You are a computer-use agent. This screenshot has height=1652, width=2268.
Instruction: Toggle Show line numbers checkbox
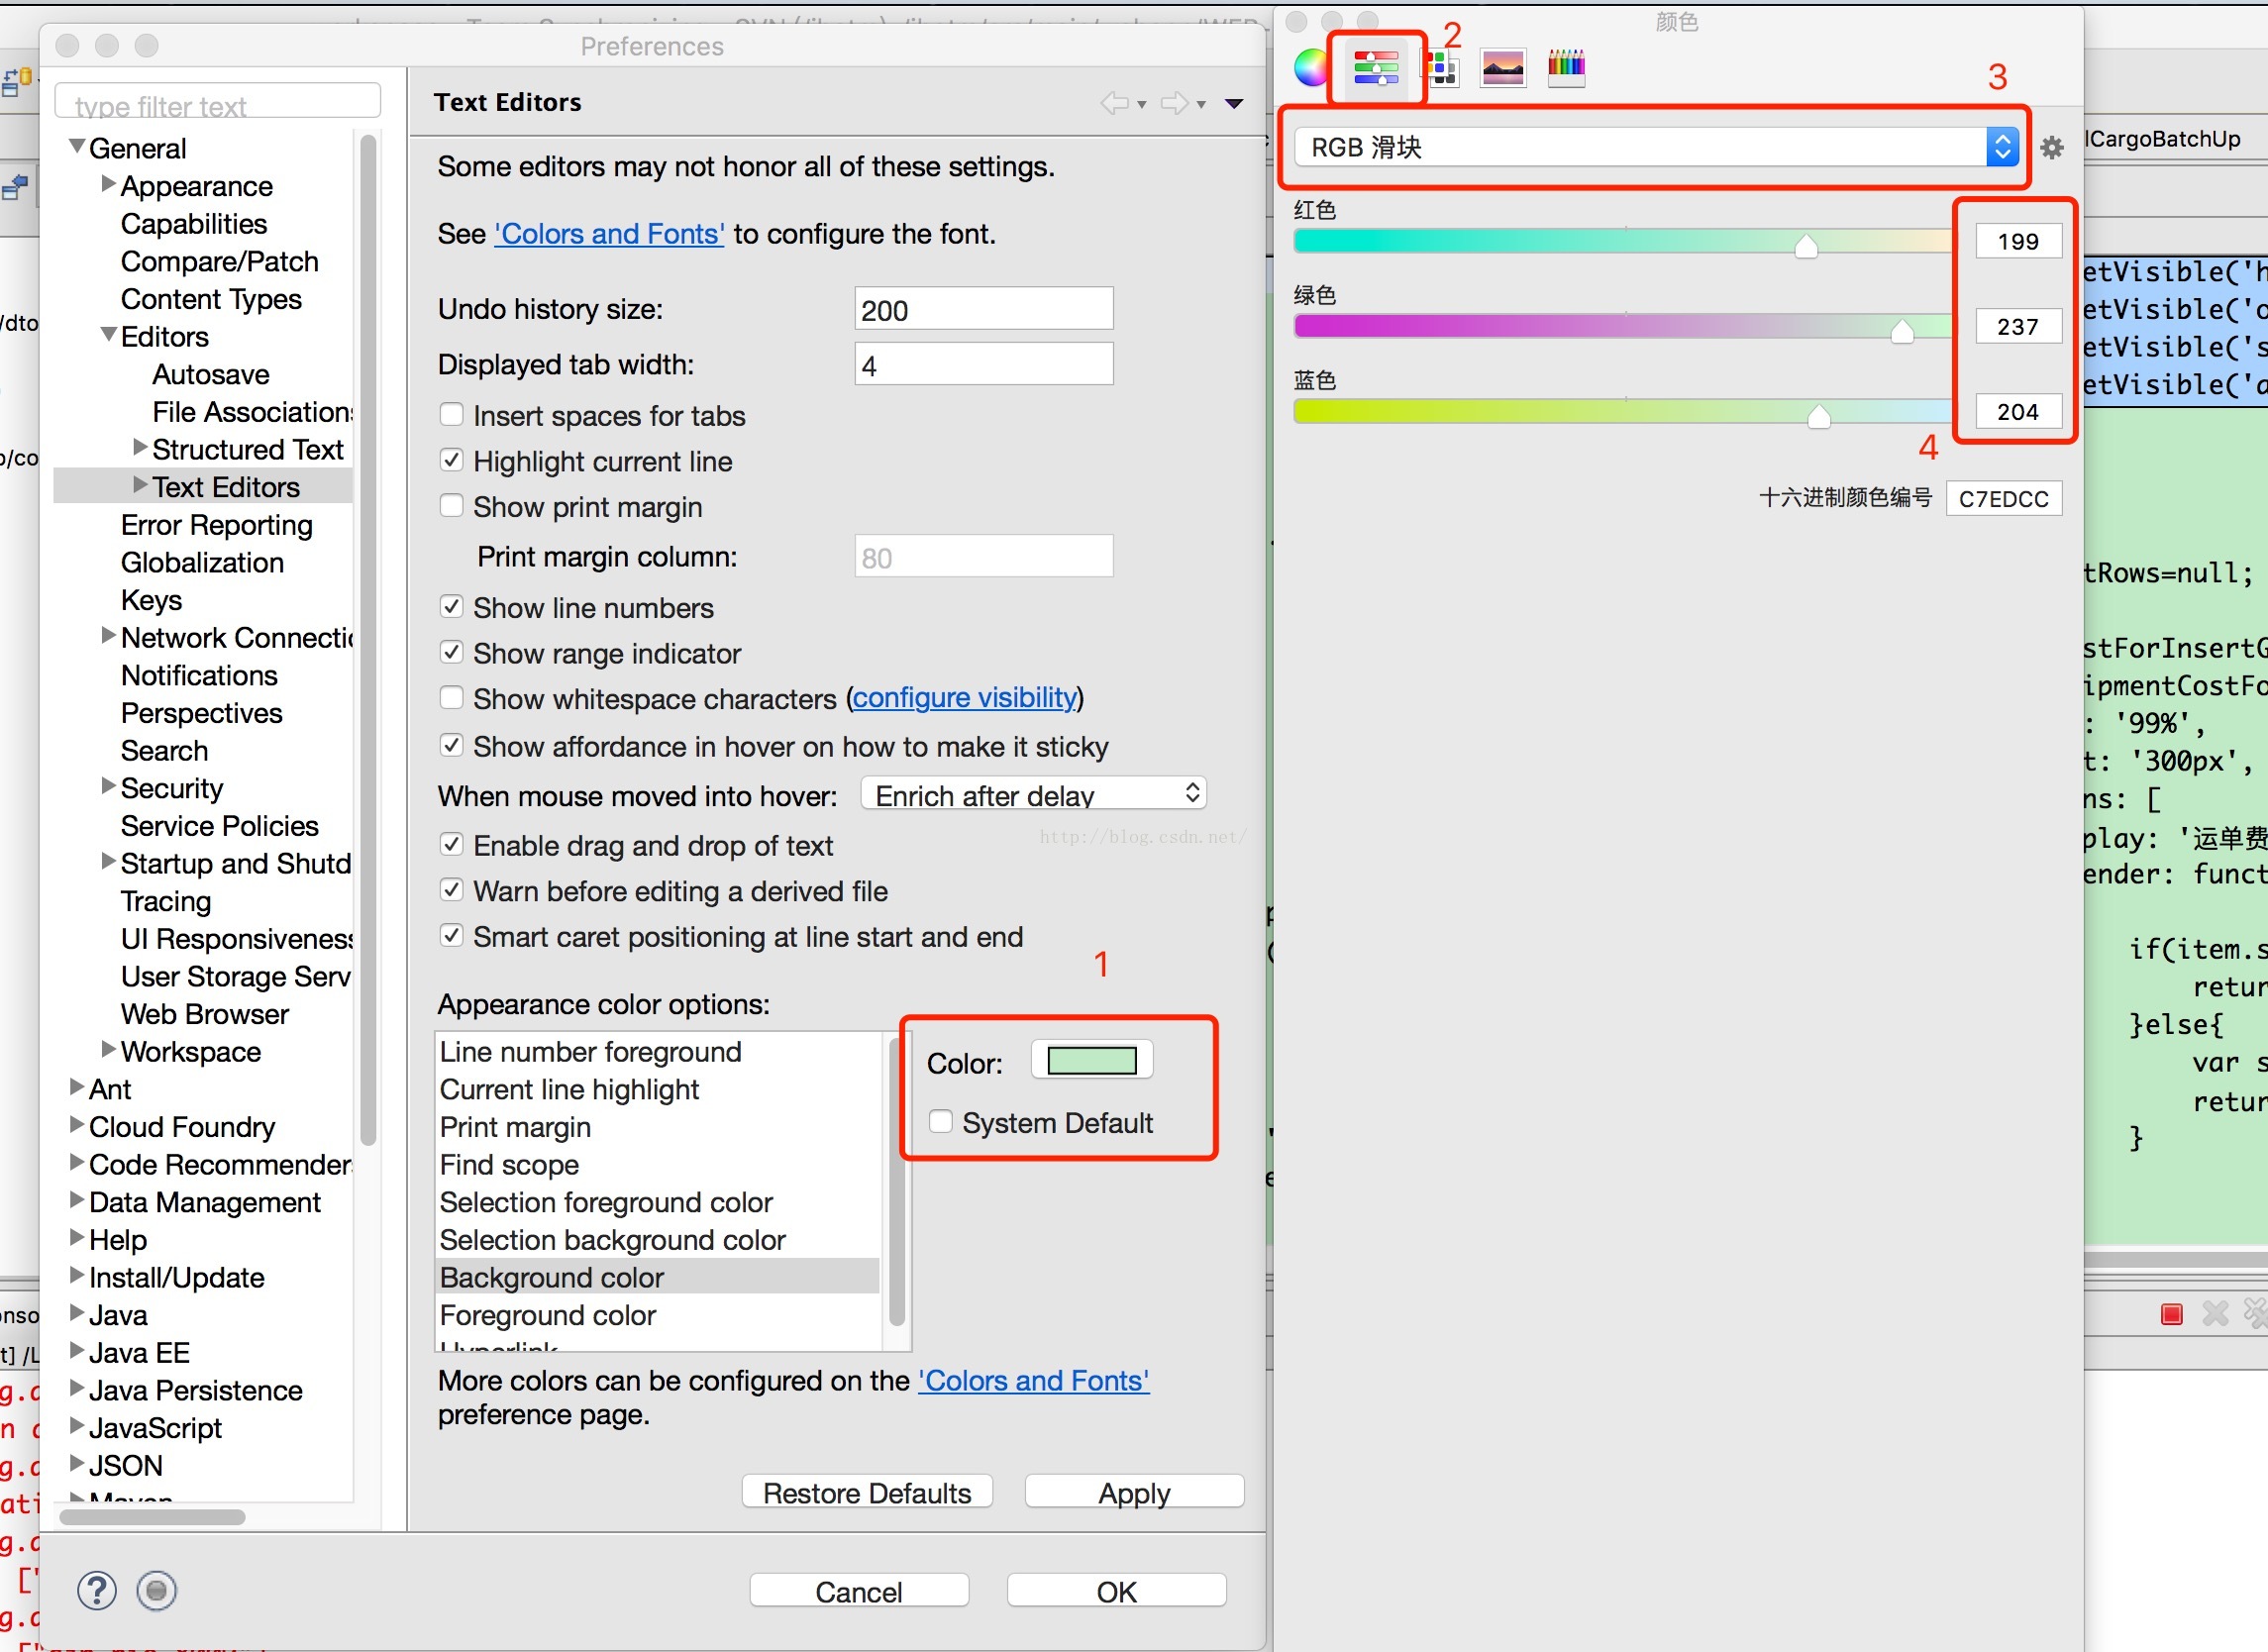tap(452, 607)
